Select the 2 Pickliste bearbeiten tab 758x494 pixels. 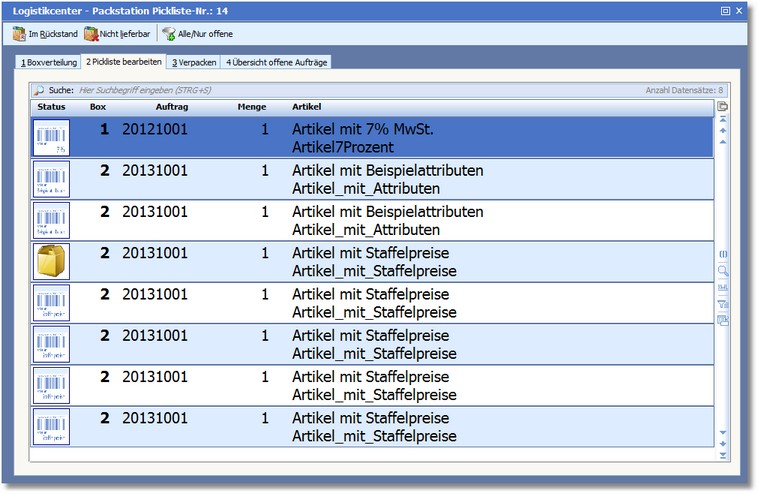click(x=122, y=62)
